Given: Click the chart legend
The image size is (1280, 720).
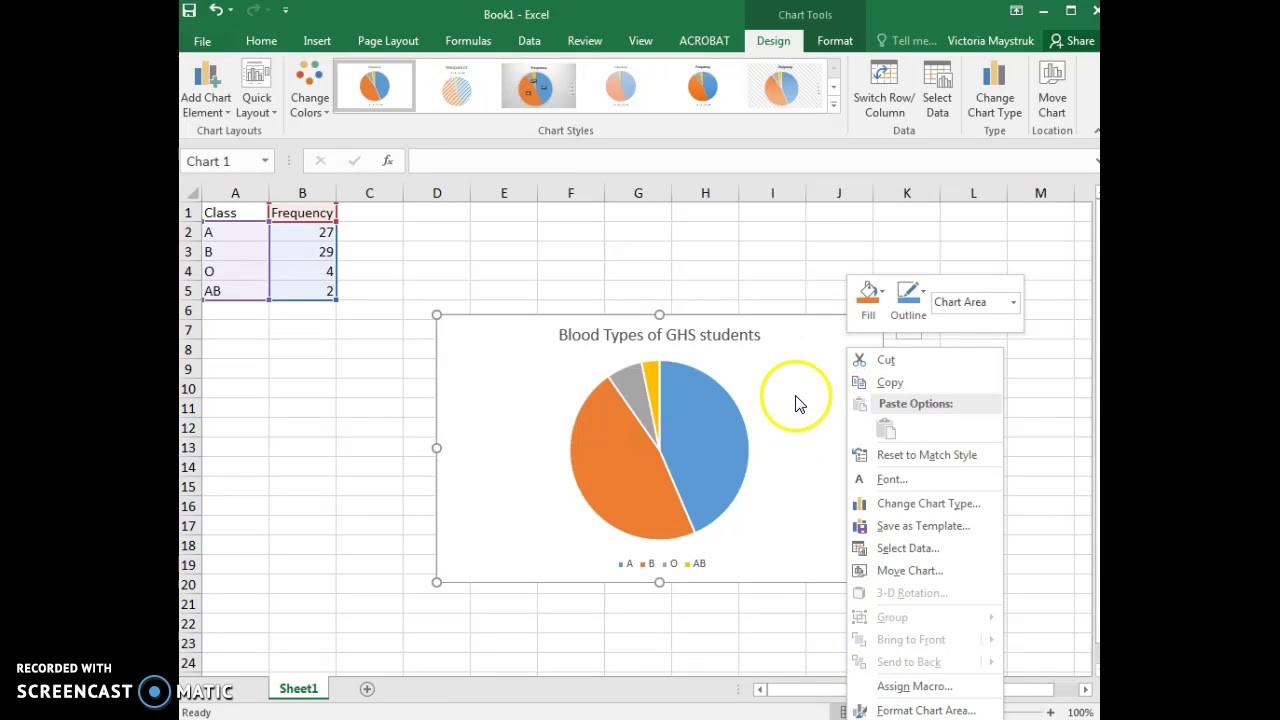Looking at the screenshot, I should point(662,564).
